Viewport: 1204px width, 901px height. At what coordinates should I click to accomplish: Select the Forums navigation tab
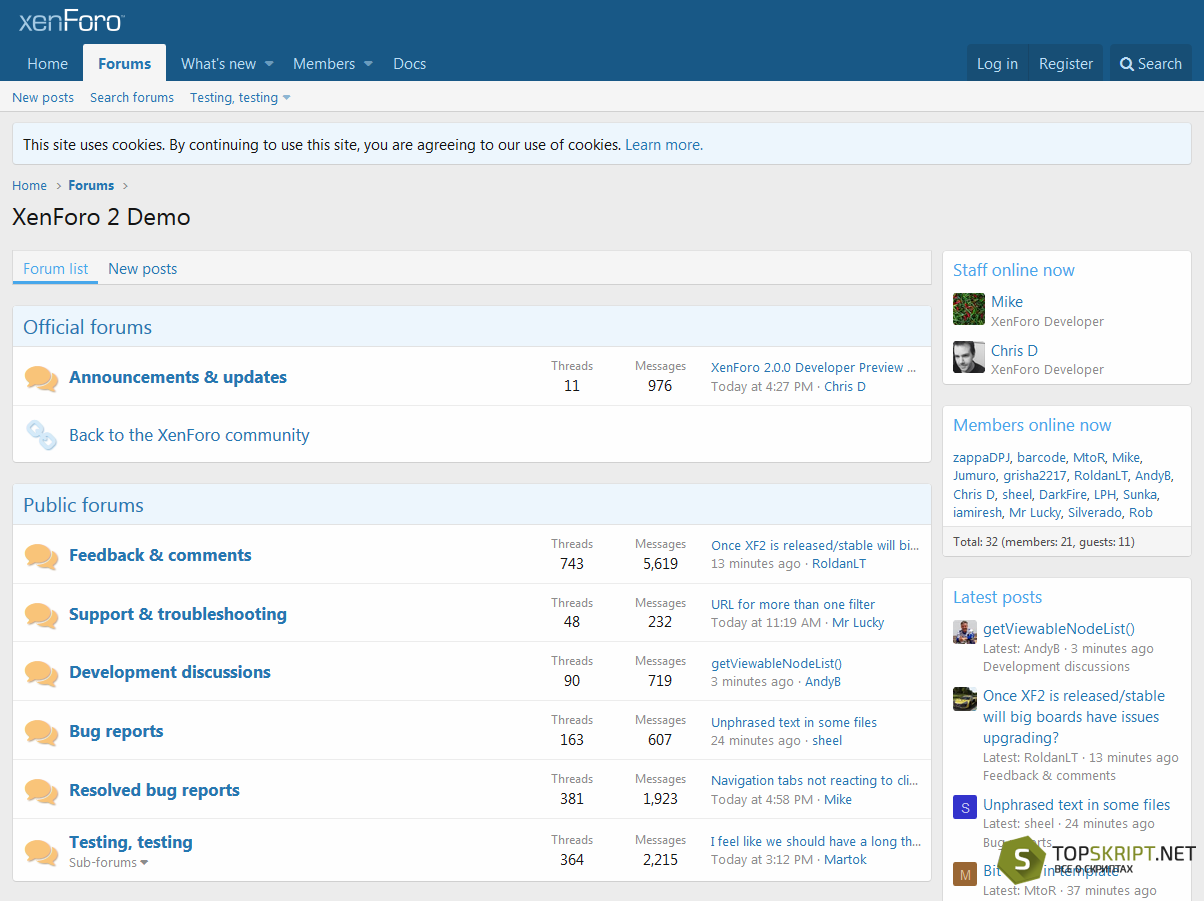tap(125, 64)
